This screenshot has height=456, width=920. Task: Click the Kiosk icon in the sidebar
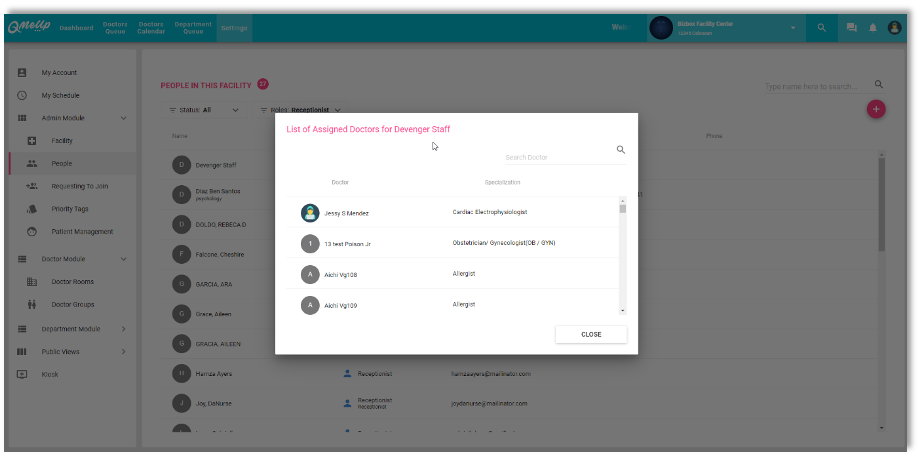pos(22,374)
